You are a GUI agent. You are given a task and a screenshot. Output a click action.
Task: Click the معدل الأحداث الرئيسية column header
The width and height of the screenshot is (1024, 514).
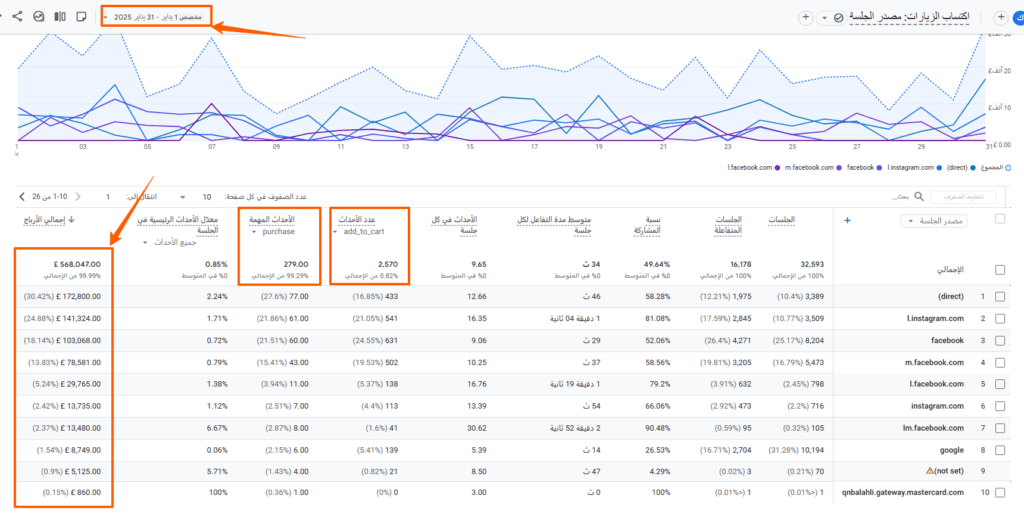pyautogui.click(x=176, y=225)
